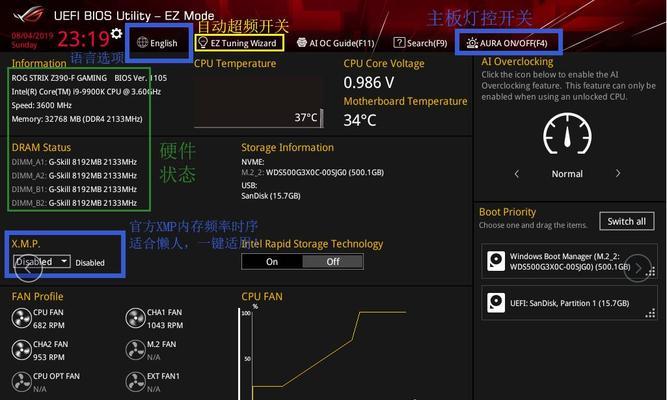Click drag handle of UEFI SanDisk entry
This screenshot has width=667, height=400.
pos(650,313)
